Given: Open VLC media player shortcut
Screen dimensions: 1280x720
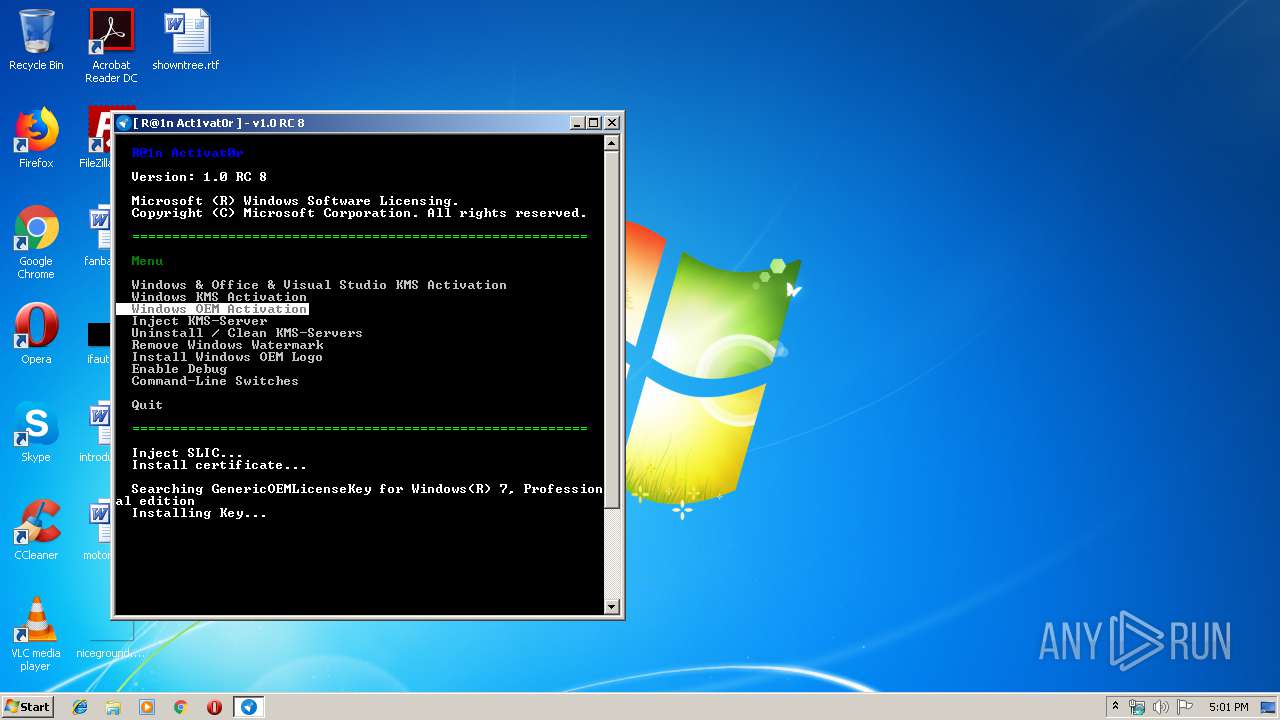Looking at the screenshot, I should (x=36, y=634).
